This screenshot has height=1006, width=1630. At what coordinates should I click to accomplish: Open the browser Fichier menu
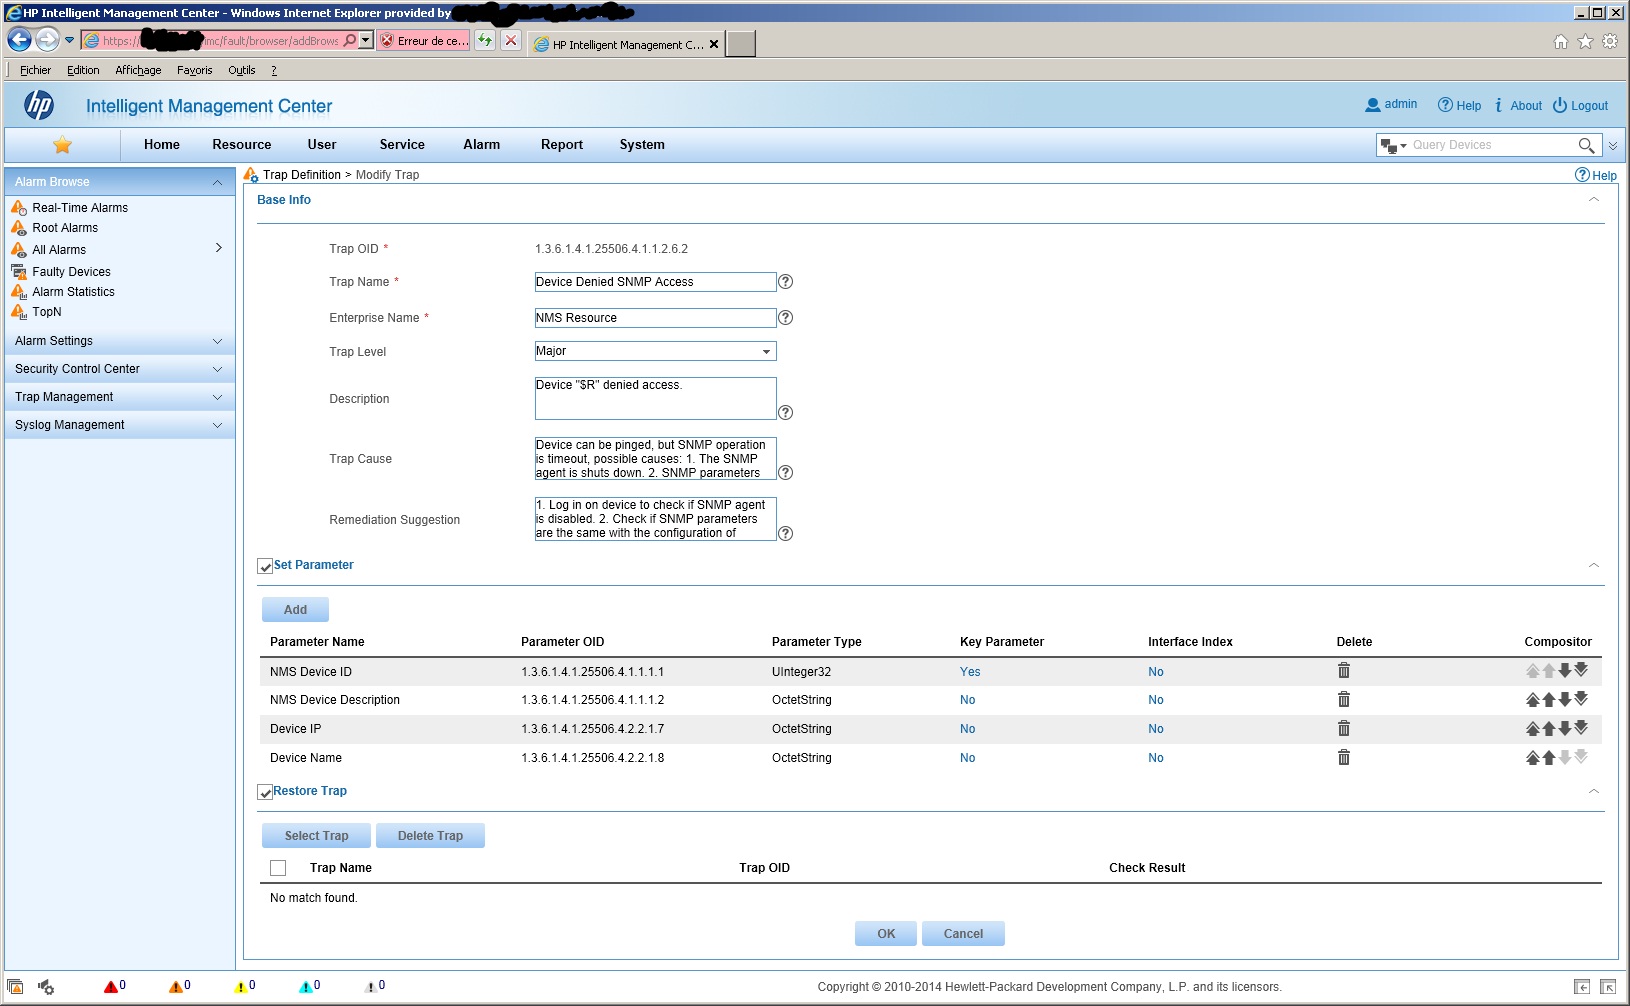[x=35, y=70]
